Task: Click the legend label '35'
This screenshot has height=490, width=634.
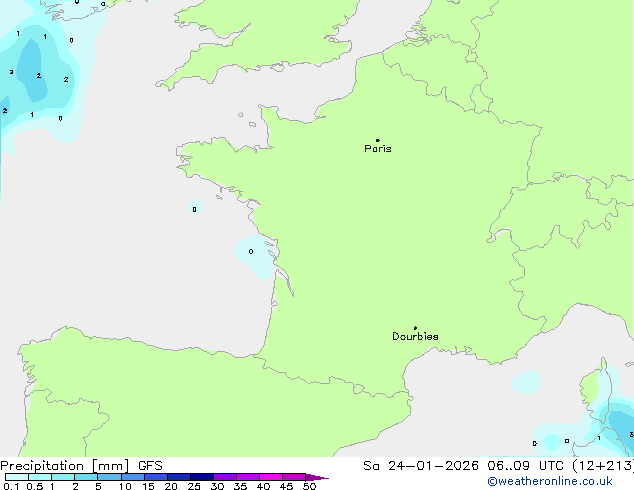Action: [240, 486]
